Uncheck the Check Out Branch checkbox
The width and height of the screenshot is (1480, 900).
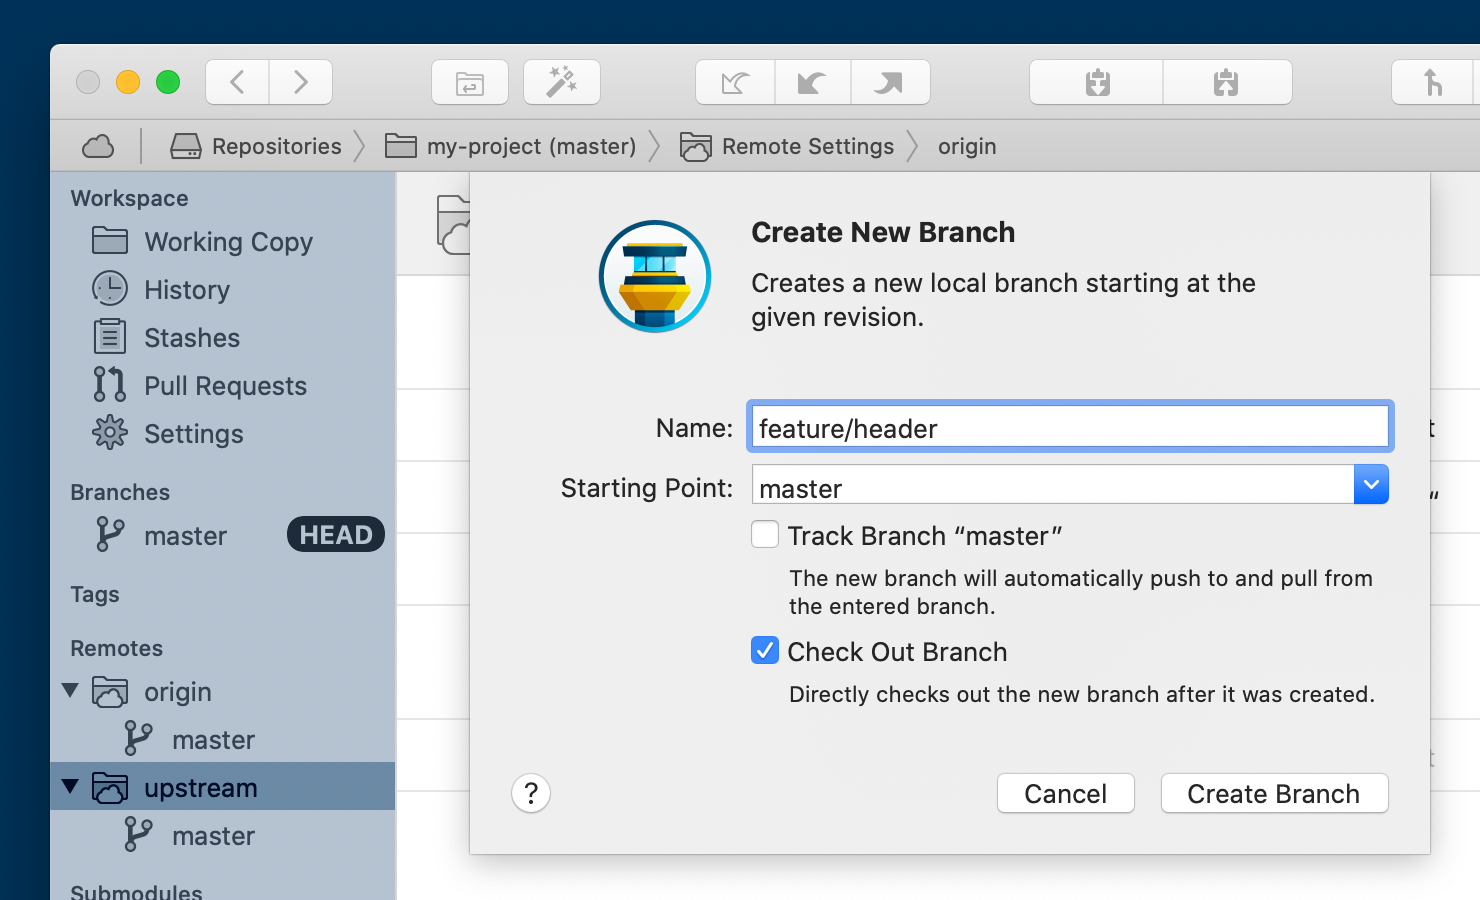coord(765,651)
